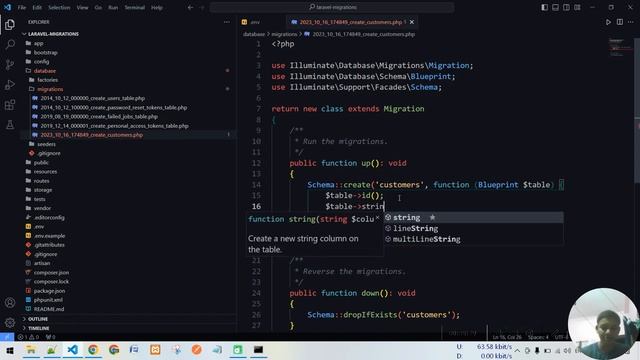Show errors and warnings in status bar

point(29,337)
